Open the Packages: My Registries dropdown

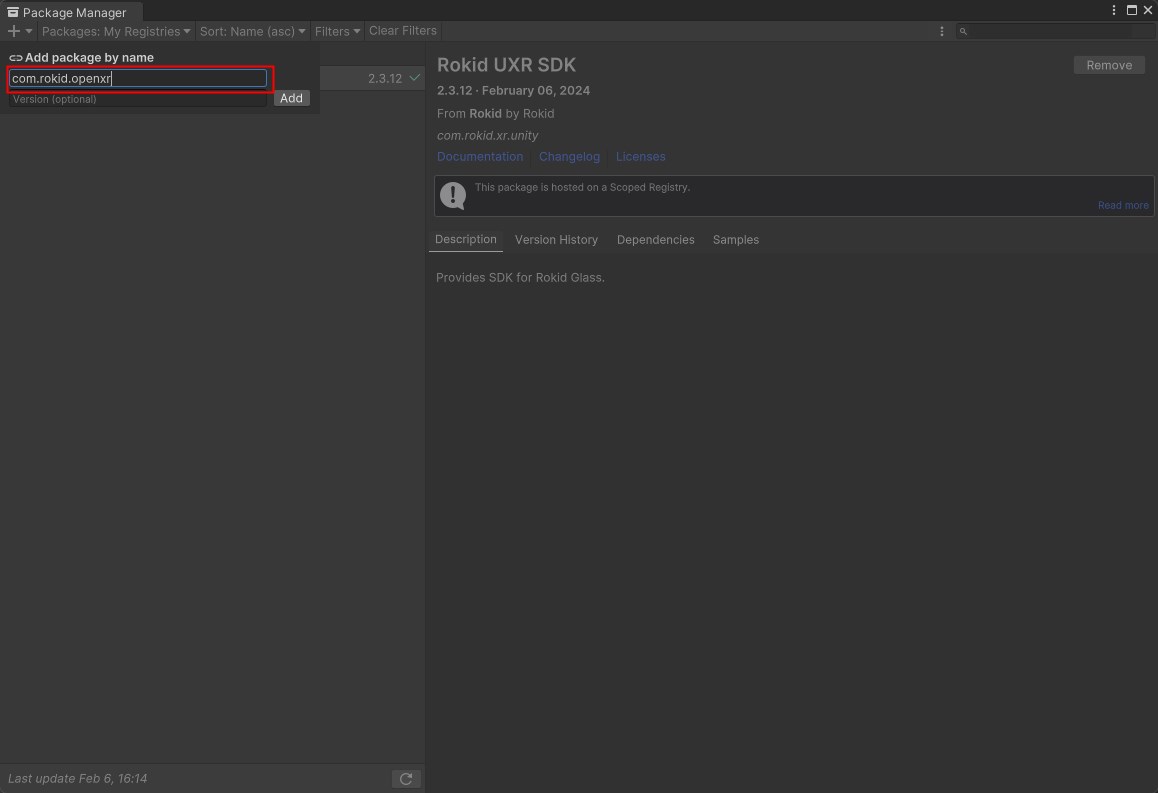[116, 31]
